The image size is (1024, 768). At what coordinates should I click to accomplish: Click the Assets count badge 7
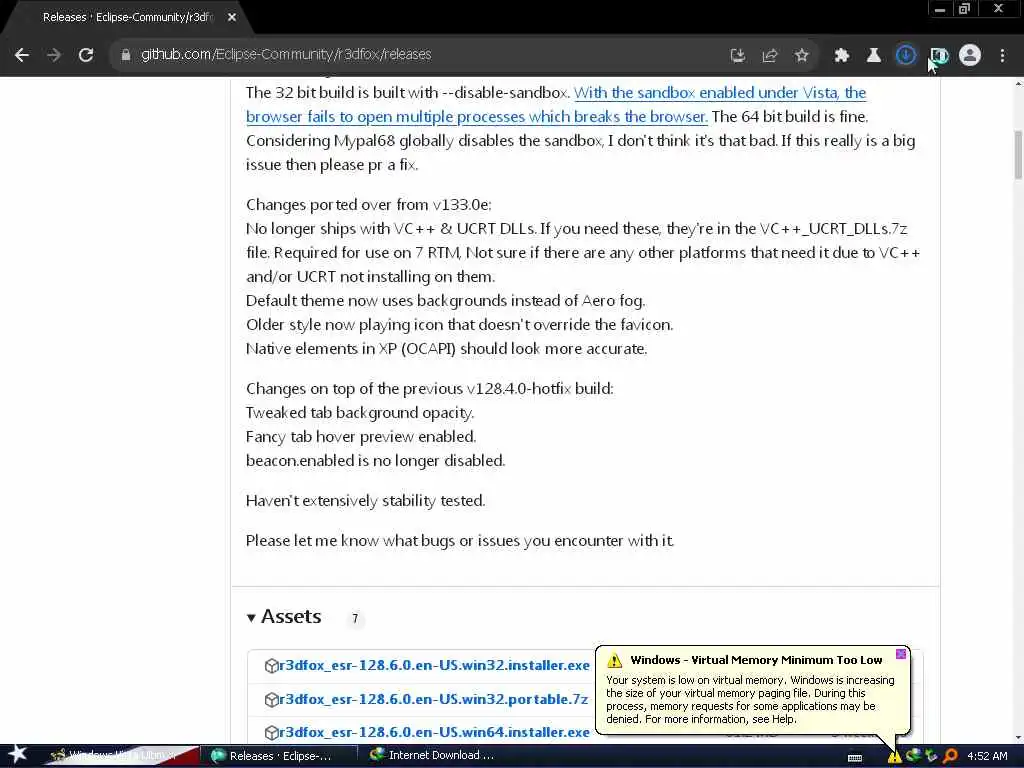[x=355, y=618]
